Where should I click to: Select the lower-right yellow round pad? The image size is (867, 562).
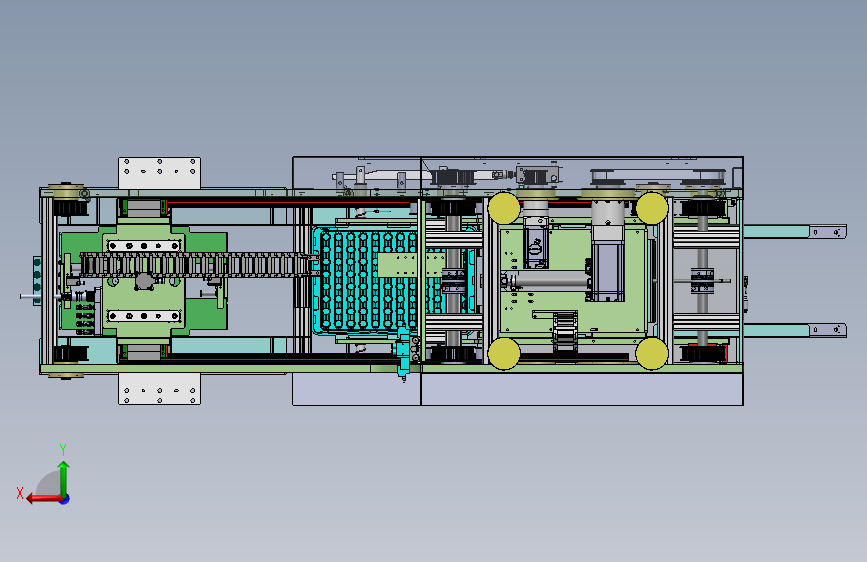click(652, 353)
